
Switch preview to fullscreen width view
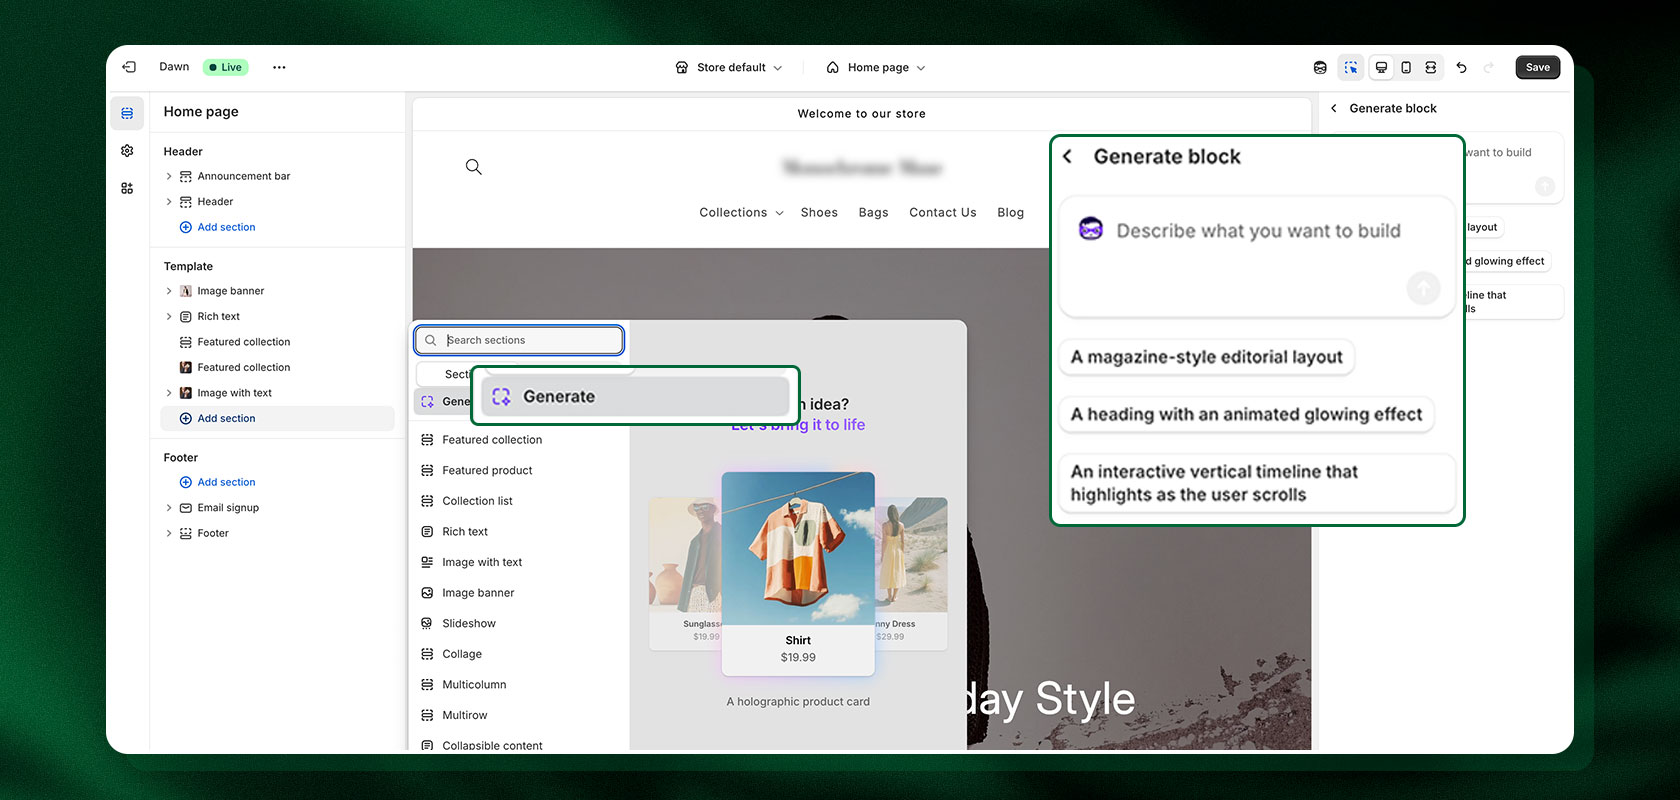1431,68
